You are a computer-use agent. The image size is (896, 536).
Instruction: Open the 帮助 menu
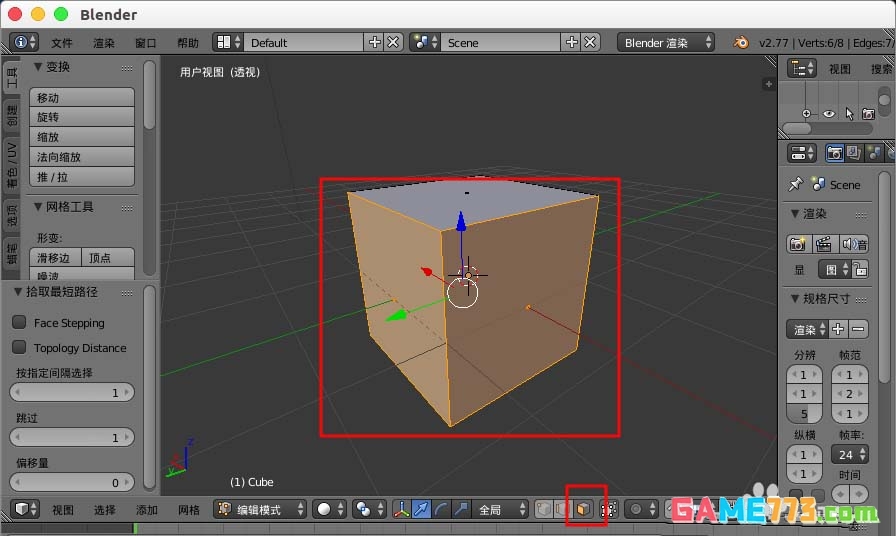tap(187, 43)
